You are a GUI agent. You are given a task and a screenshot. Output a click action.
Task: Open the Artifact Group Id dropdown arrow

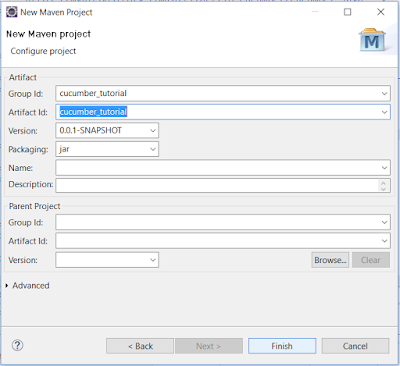(x=384, y=94)
